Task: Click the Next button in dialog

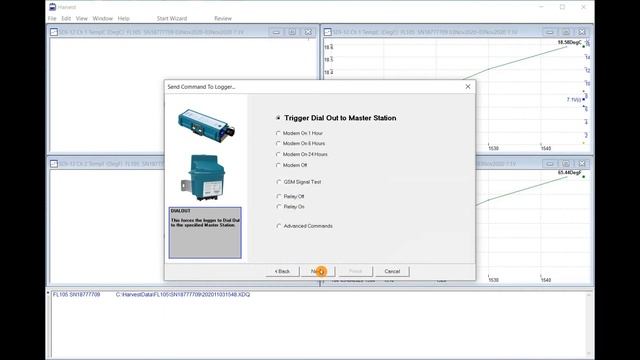Action: tap(318, 271)
